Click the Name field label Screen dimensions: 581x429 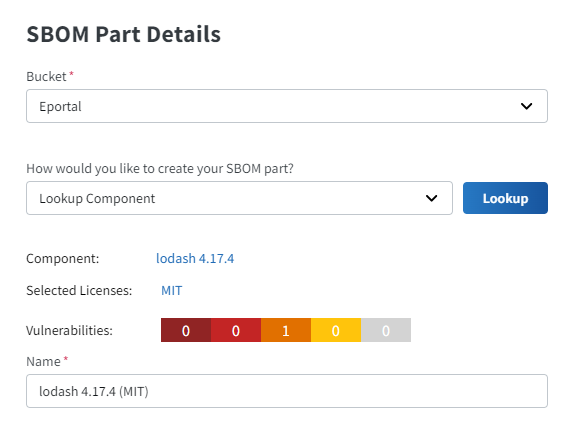[43, 362]
